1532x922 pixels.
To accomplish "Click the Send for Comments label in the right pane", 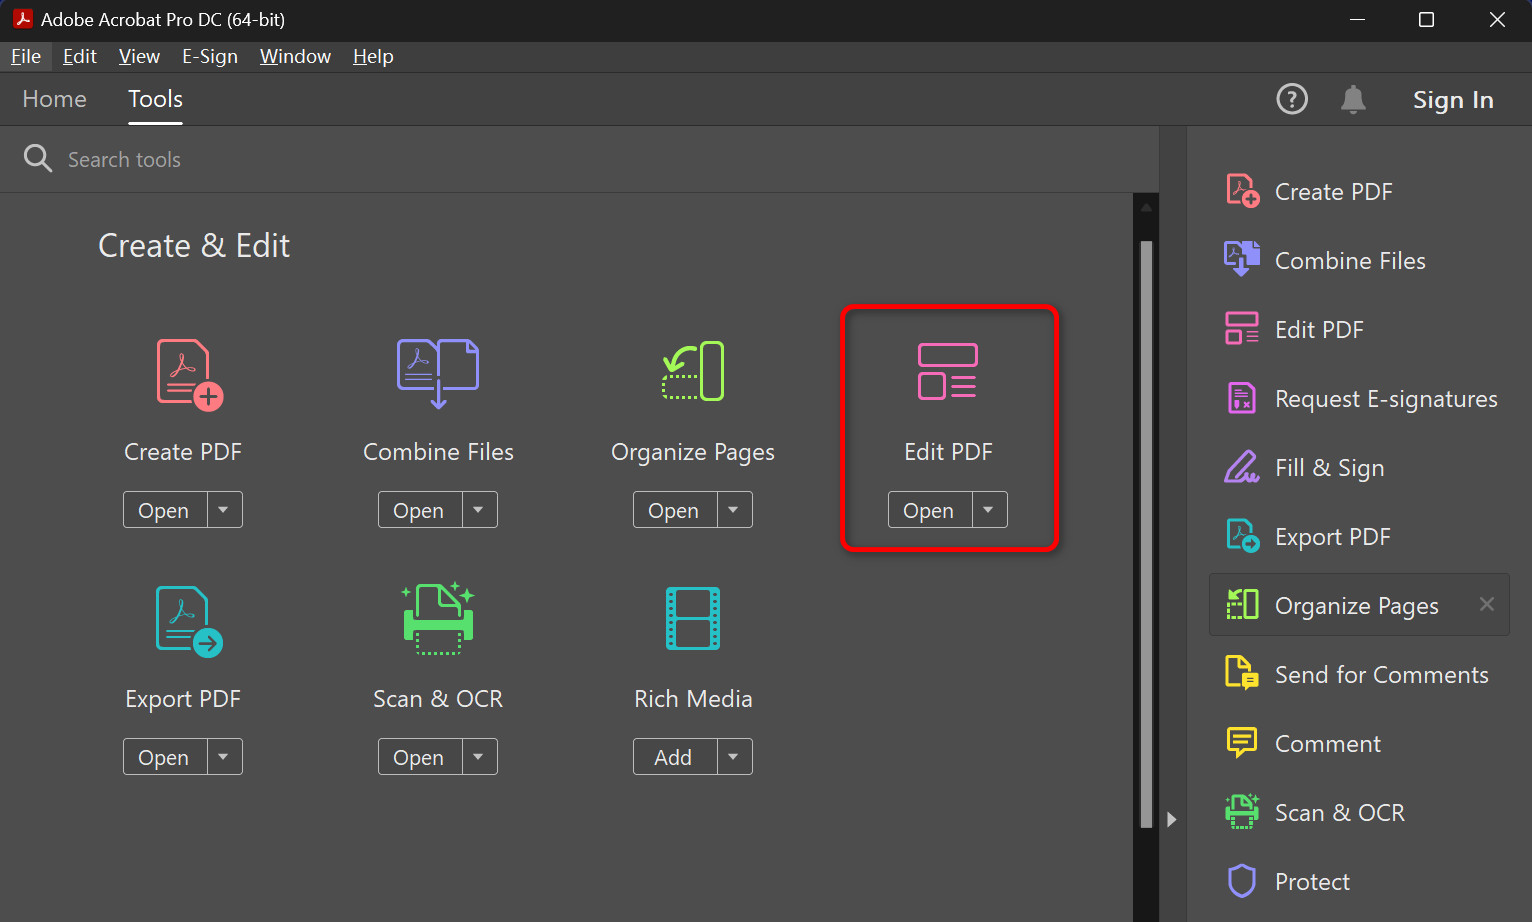I will coord(1381,675).
